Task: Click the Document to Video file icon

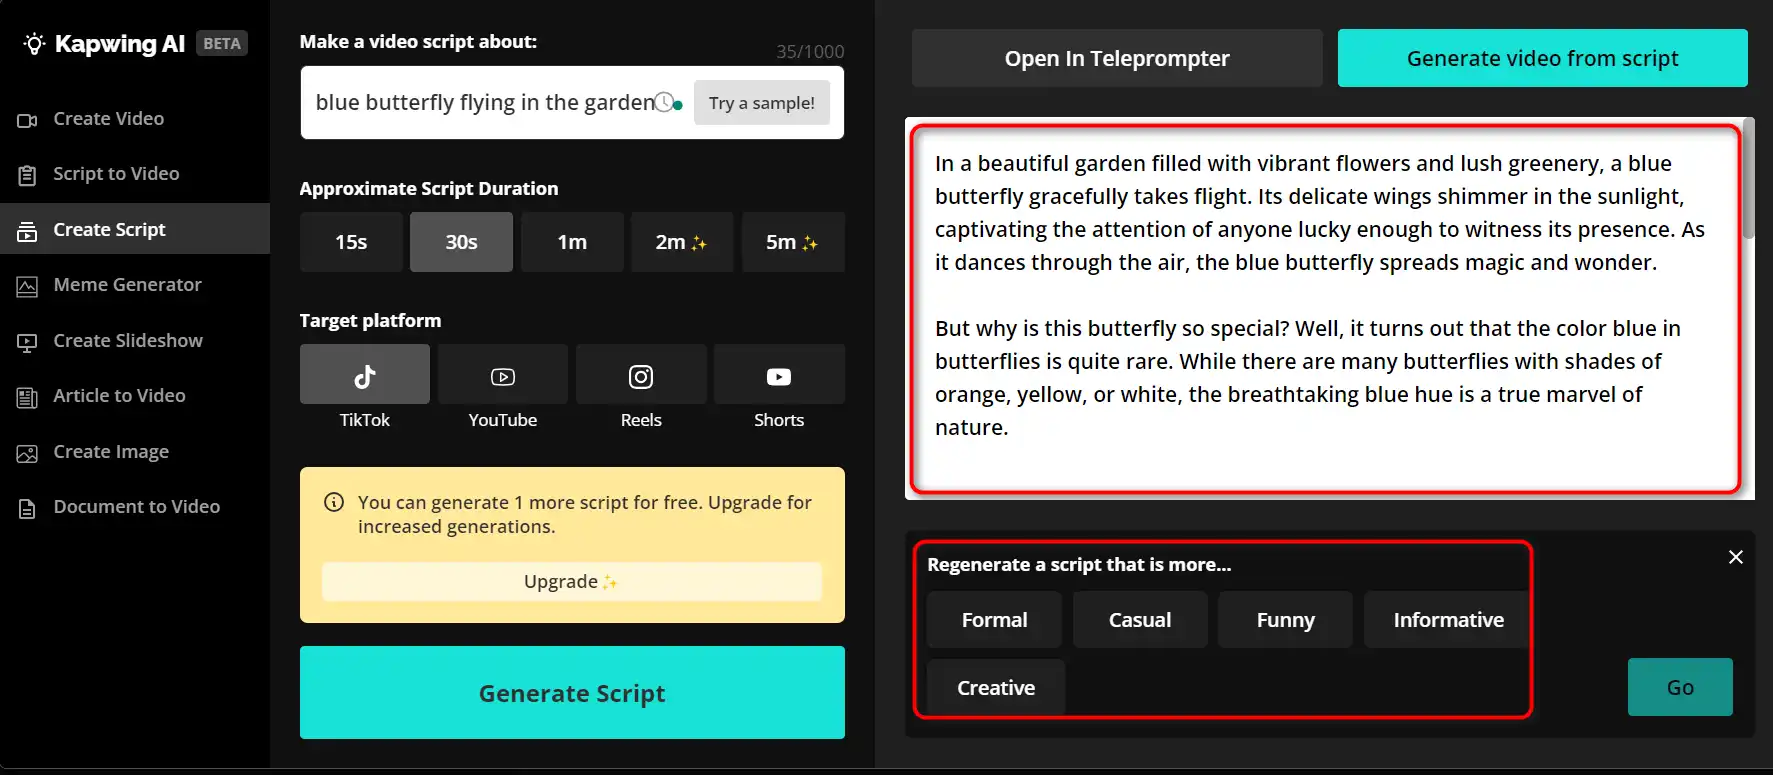Action: pyautogui.click(x=27, y=508)
